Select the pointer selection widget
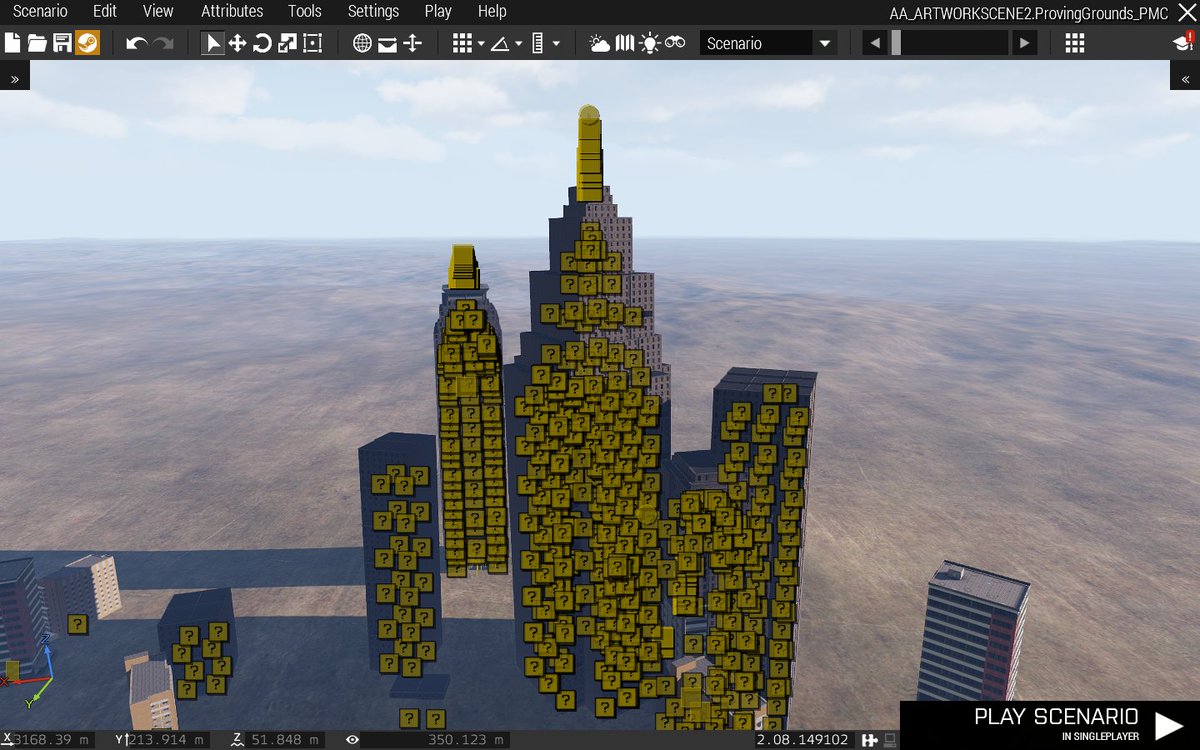1200x750 pixels. coord(213,43)
